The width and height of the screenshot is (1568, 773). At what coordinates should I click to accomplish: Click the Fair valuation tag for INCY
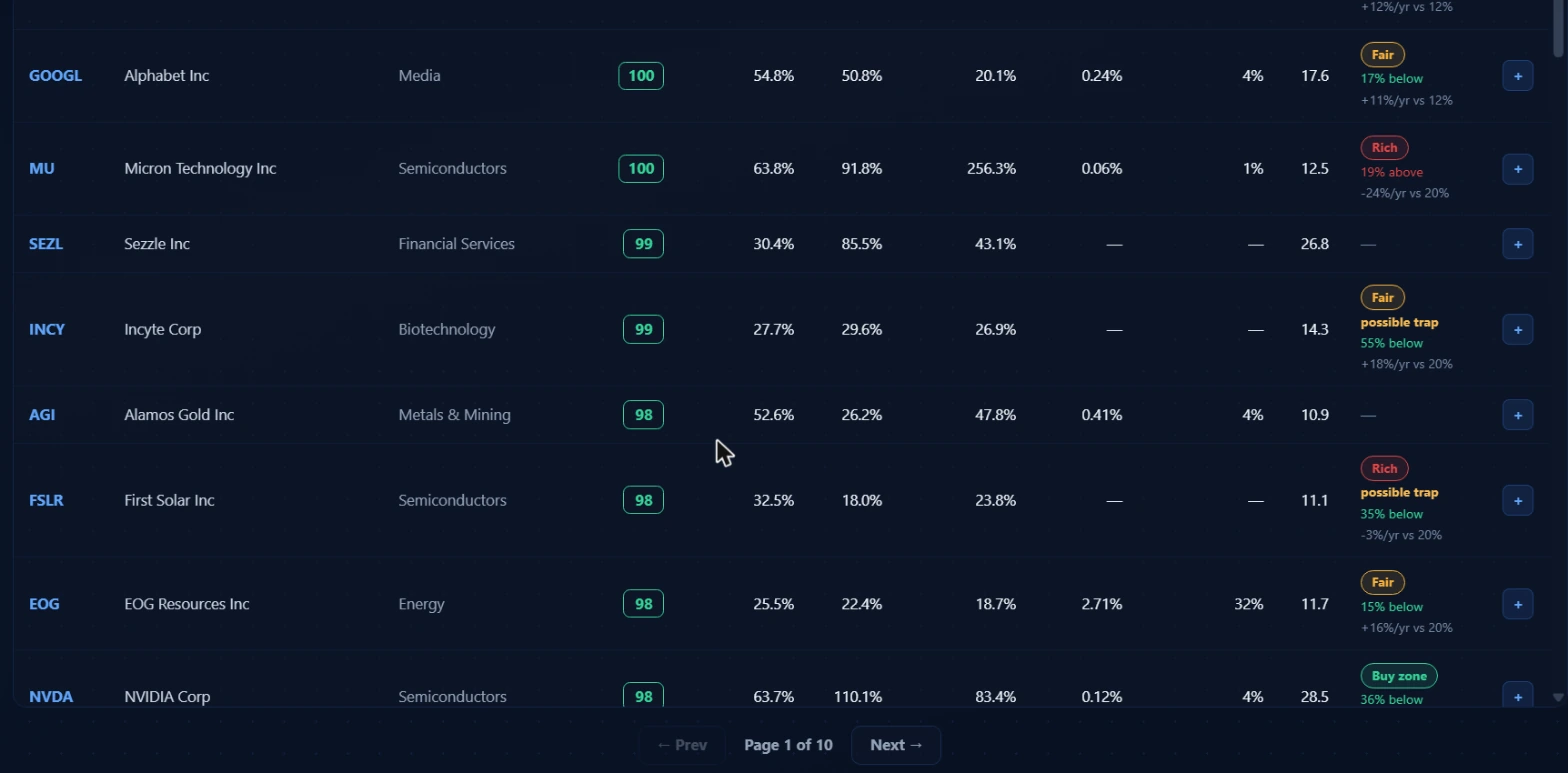[x=1382, y=298]
